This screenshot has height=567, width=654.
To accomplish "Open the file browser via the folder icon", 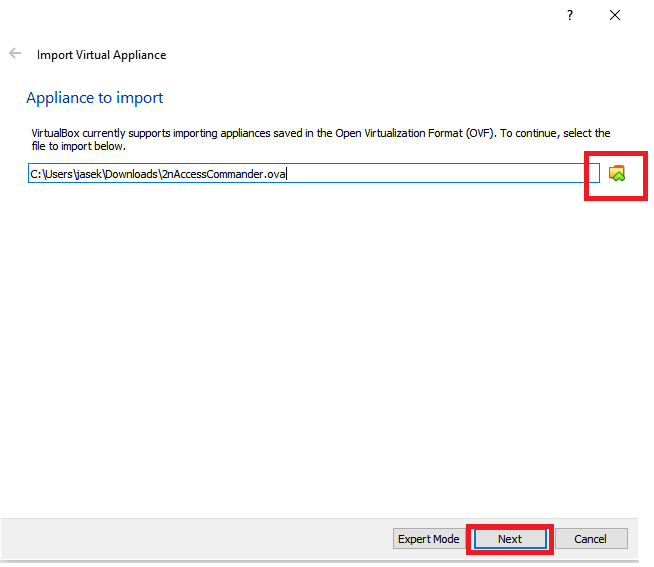I will pos(616,173).
